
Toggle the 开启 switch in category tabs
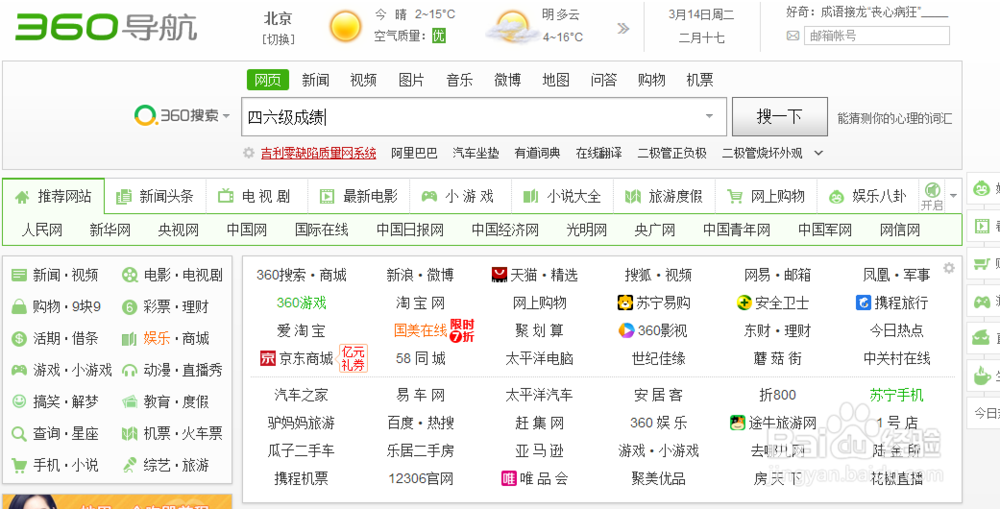[932, 197]
